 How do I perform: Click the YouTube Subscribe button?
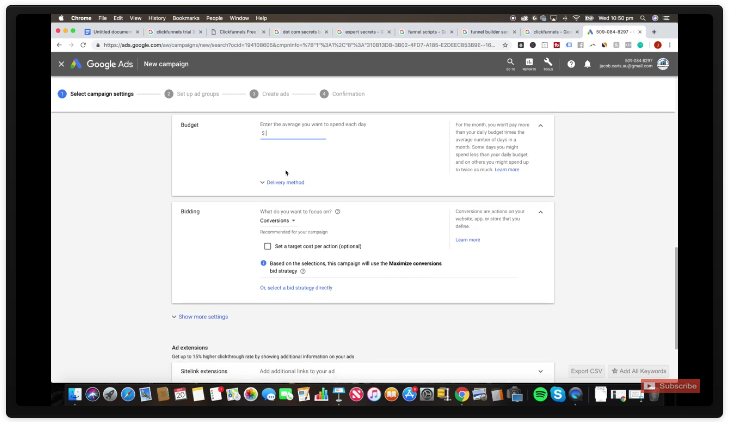(671, 386)
